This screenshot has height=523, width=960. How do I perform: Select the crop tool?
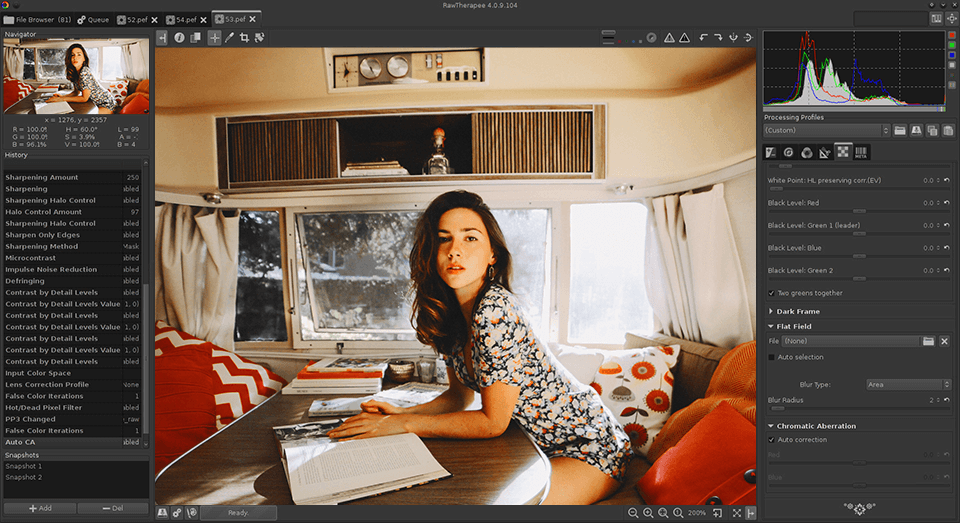tap(244, 37)
